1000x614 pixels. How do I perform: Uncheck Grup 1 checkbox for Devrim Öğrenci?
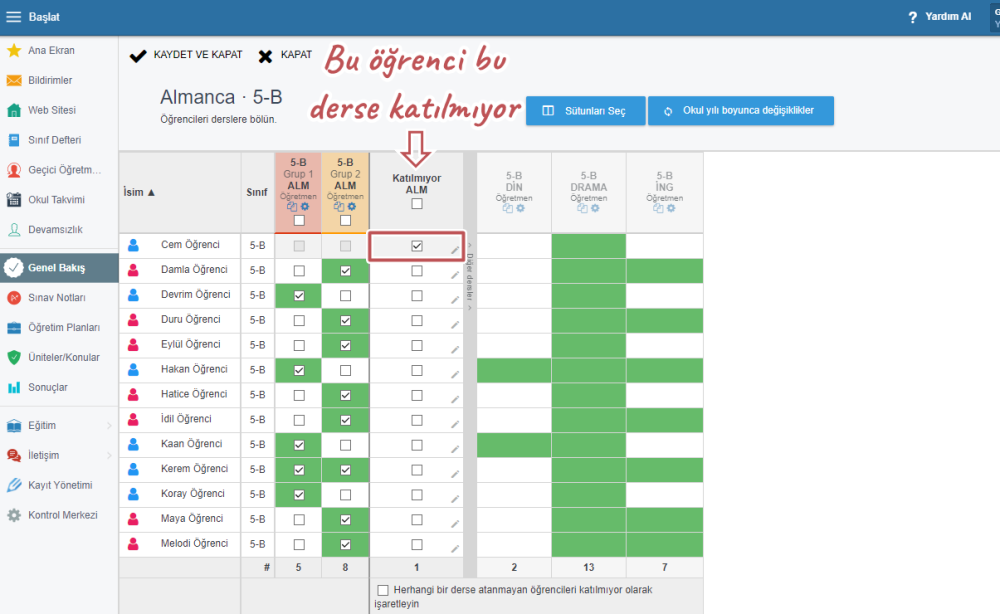click(x=299, y=296)
